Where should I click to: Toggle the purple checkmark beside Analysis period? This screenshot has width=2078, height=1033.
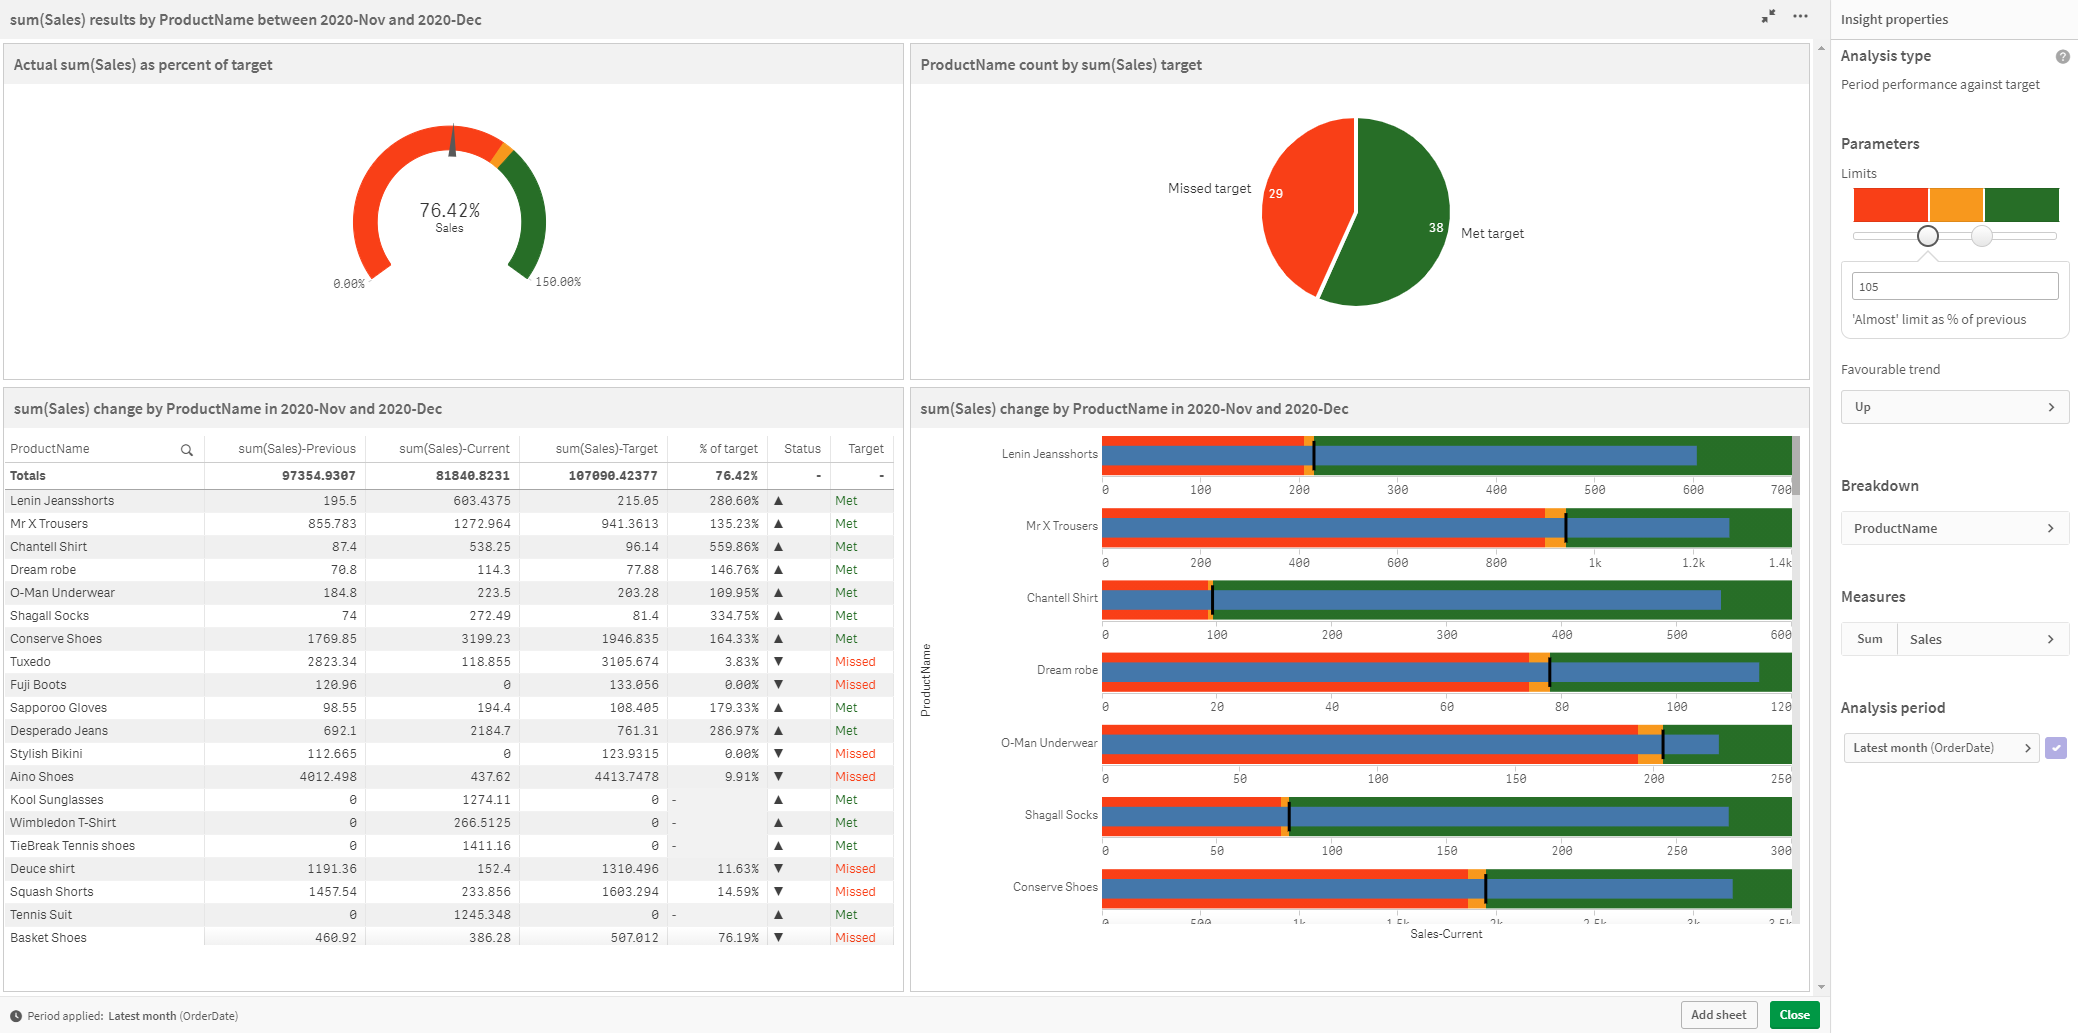pos(2056,748)
